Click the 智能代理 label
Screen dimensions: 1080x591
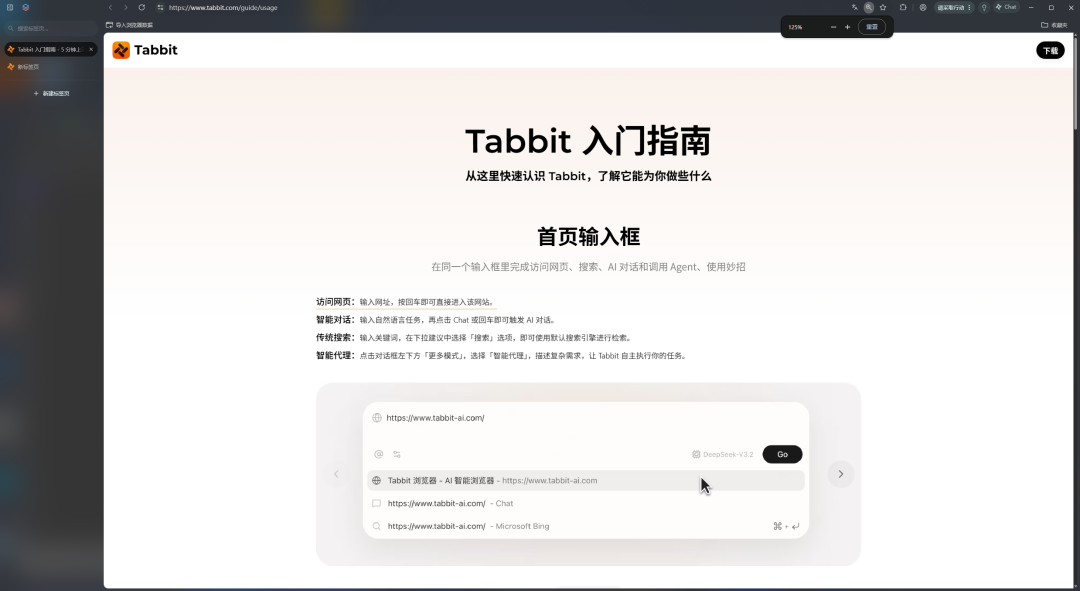pos(335,355)
